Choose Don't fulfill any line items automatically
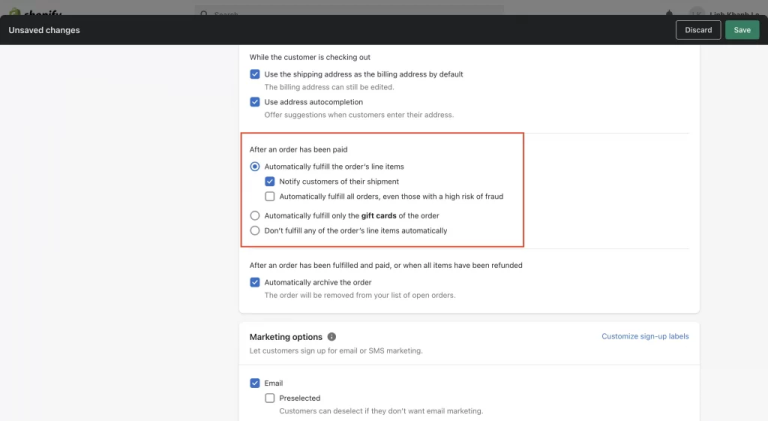The height and width of the screenshot is (421, 768). coord(255,231)
